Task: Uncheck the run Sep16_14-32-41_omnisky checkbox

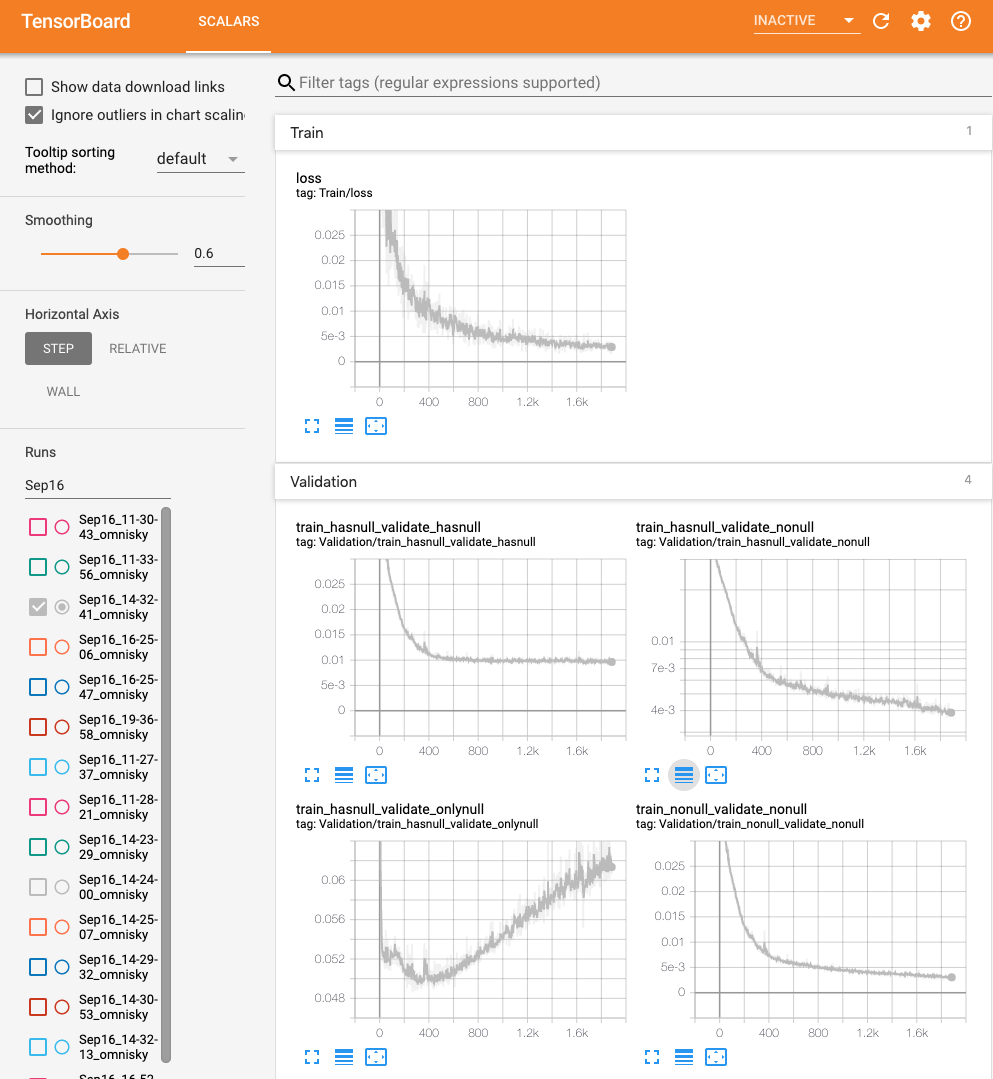Action: coord(38,607)
